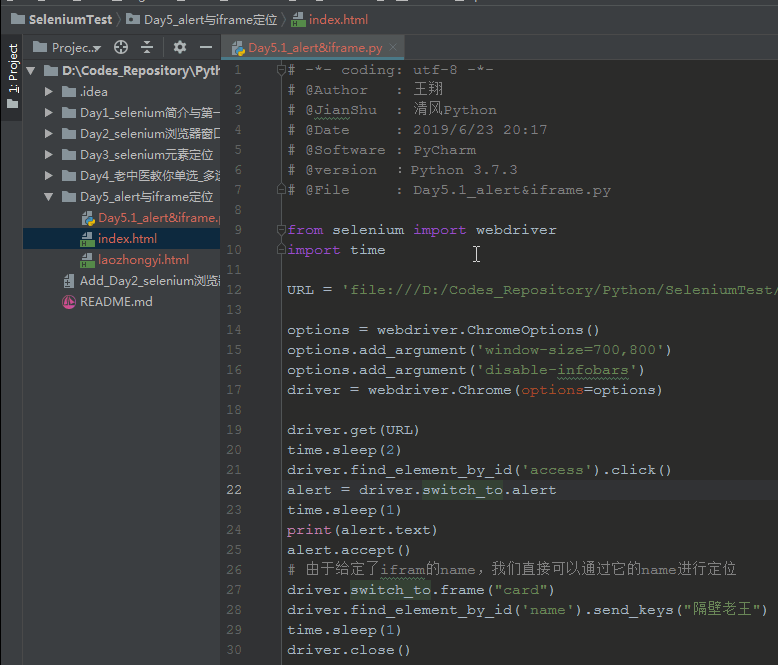This screenshot has width=778, height=665.
Task: Click 'switch_to' on line 22
Action: [x=462, y=490]
